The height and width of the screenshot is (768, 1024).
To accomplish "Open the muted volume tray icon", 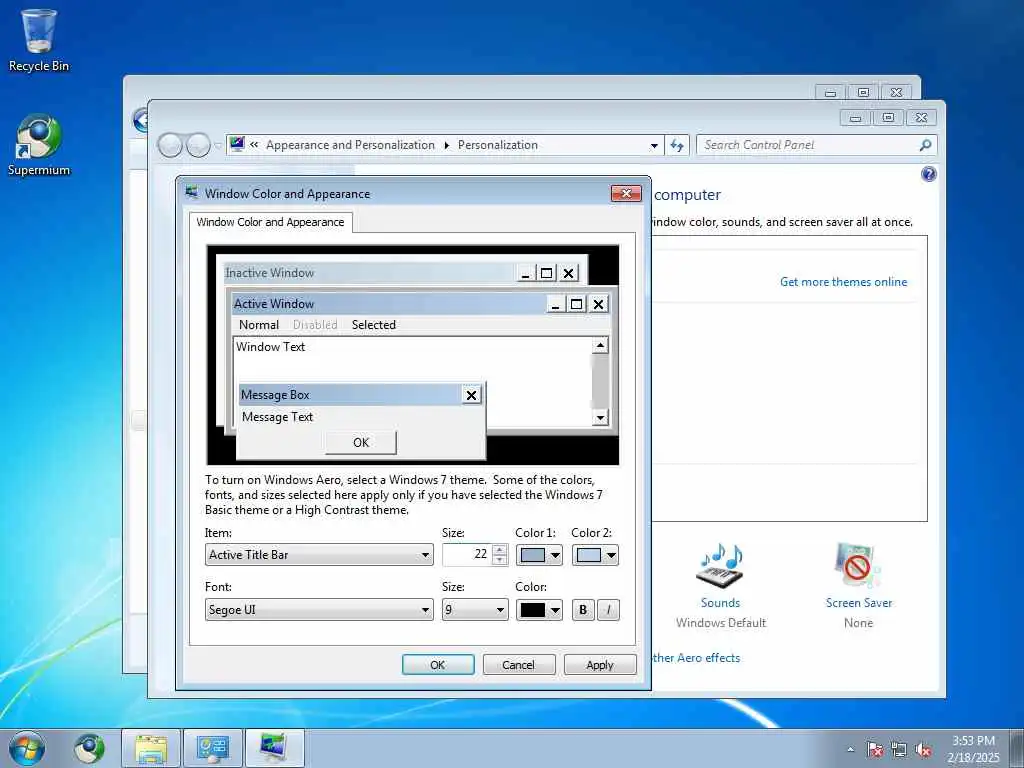I will coord(923,750).
